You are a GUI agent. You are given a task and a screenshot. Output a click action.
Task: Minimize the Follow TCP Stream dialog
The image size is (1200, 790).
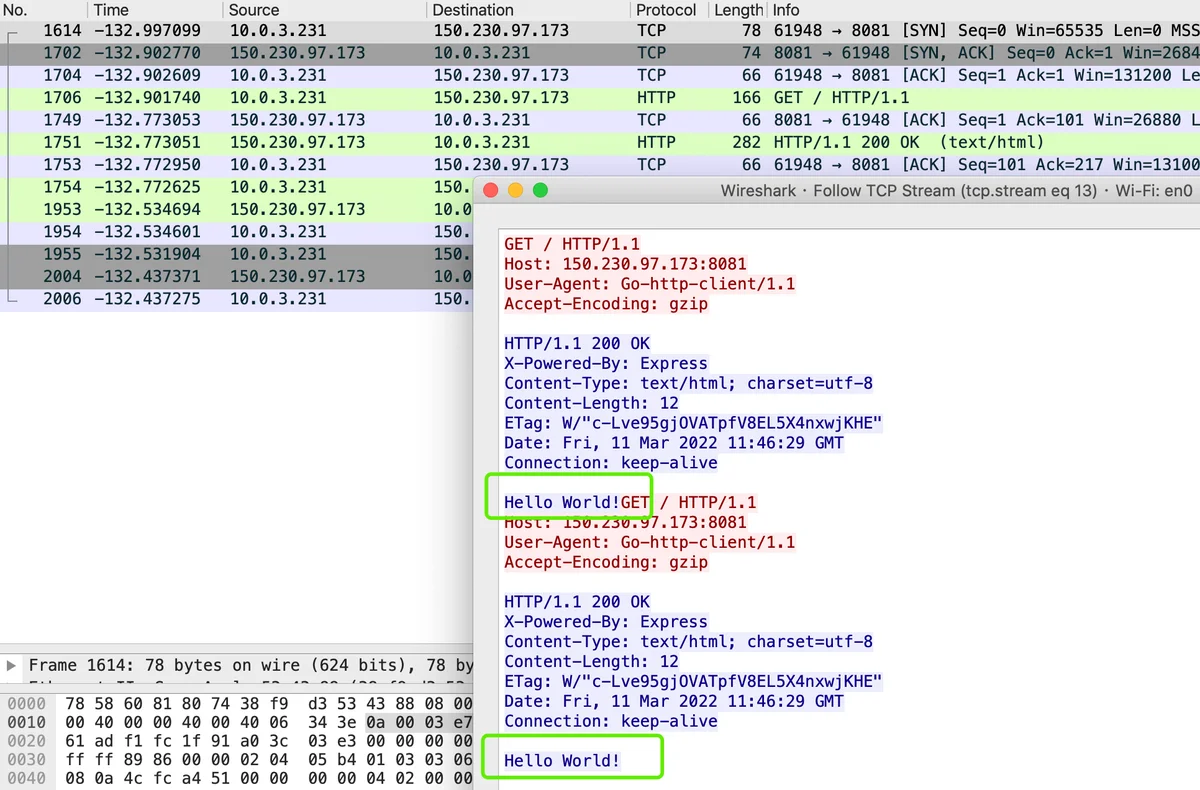pyautogui.click(x=516, y=190)
